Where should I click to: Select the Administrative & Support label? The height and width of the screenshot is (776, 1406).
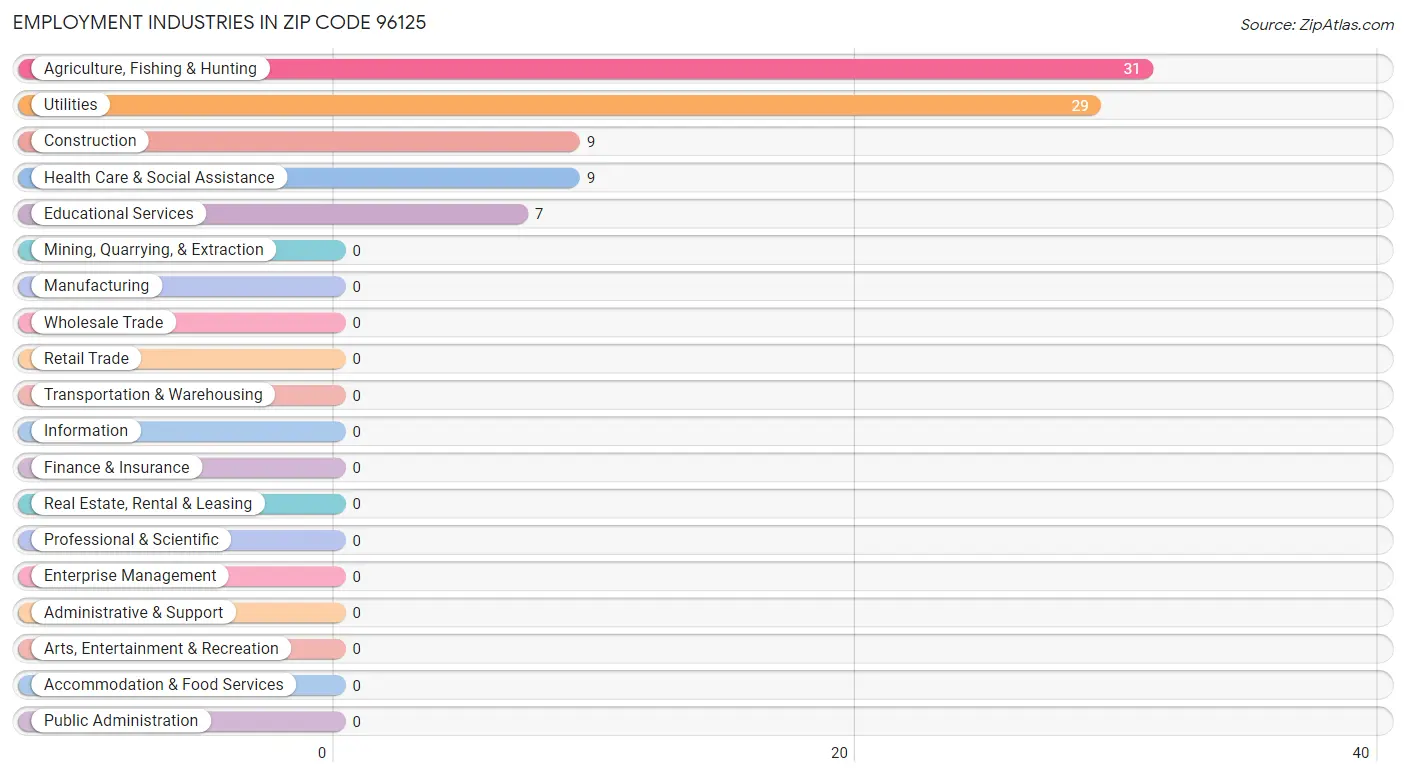(x=133, y=613)
